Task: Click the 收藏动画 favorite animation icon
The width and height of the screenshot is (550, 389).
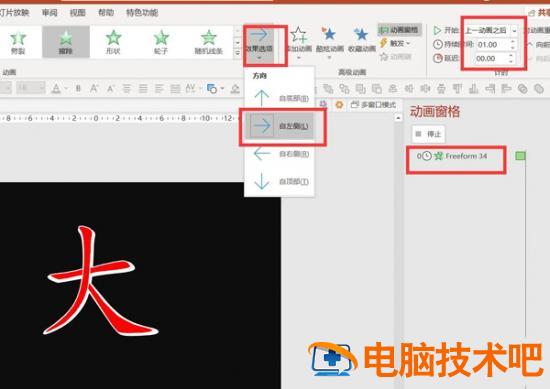Action: (361, 40)
